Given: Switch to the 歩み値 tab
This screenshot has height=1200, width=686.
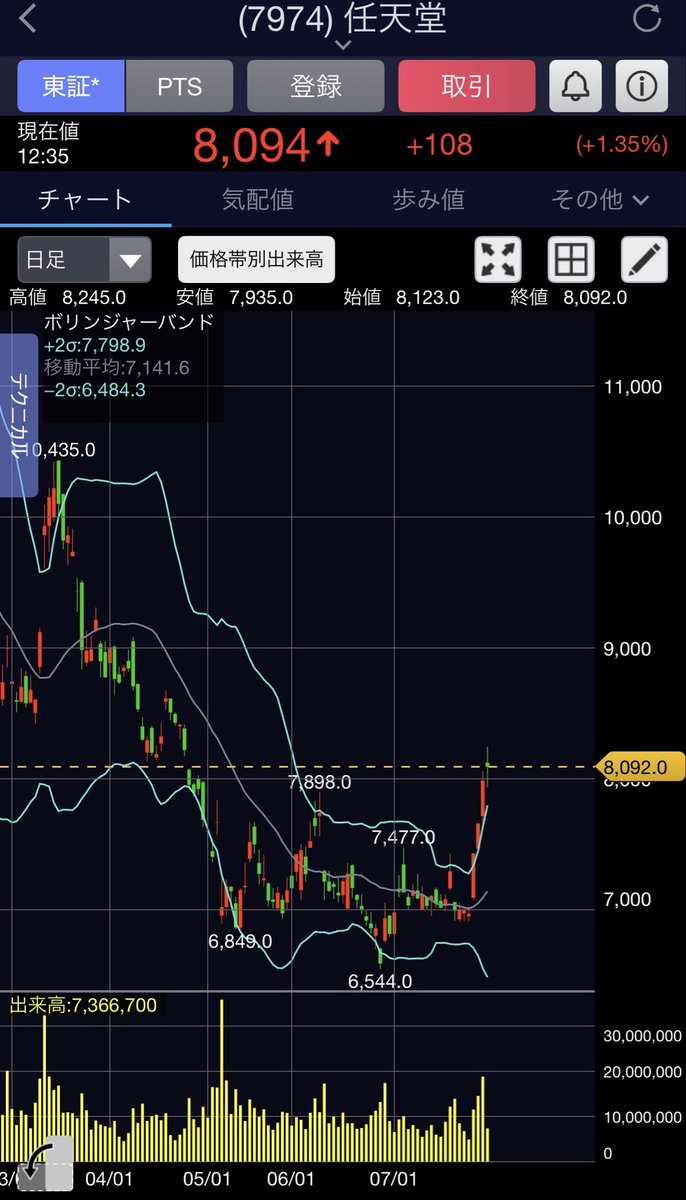Looking at the screenshot, I should pyautogui.click(x=428, y=199).
